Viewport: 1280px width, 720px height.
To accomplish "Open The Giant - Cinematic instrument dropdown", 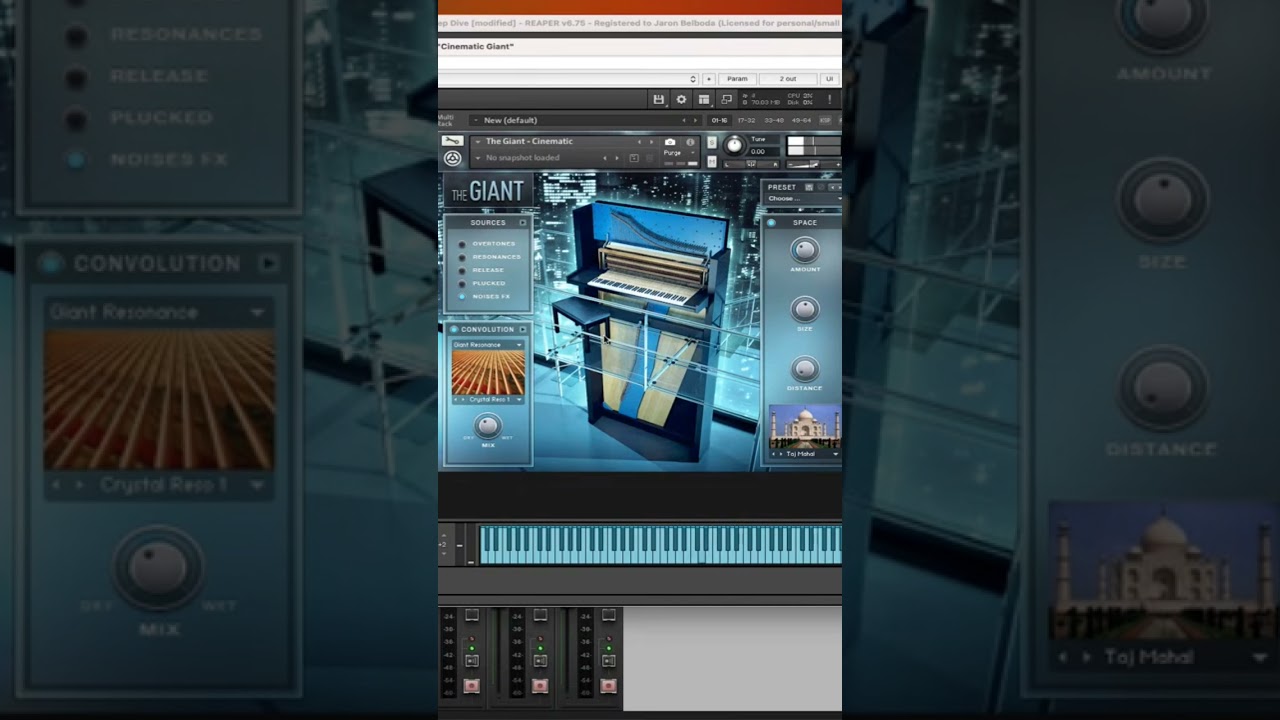I will point(556,141).
